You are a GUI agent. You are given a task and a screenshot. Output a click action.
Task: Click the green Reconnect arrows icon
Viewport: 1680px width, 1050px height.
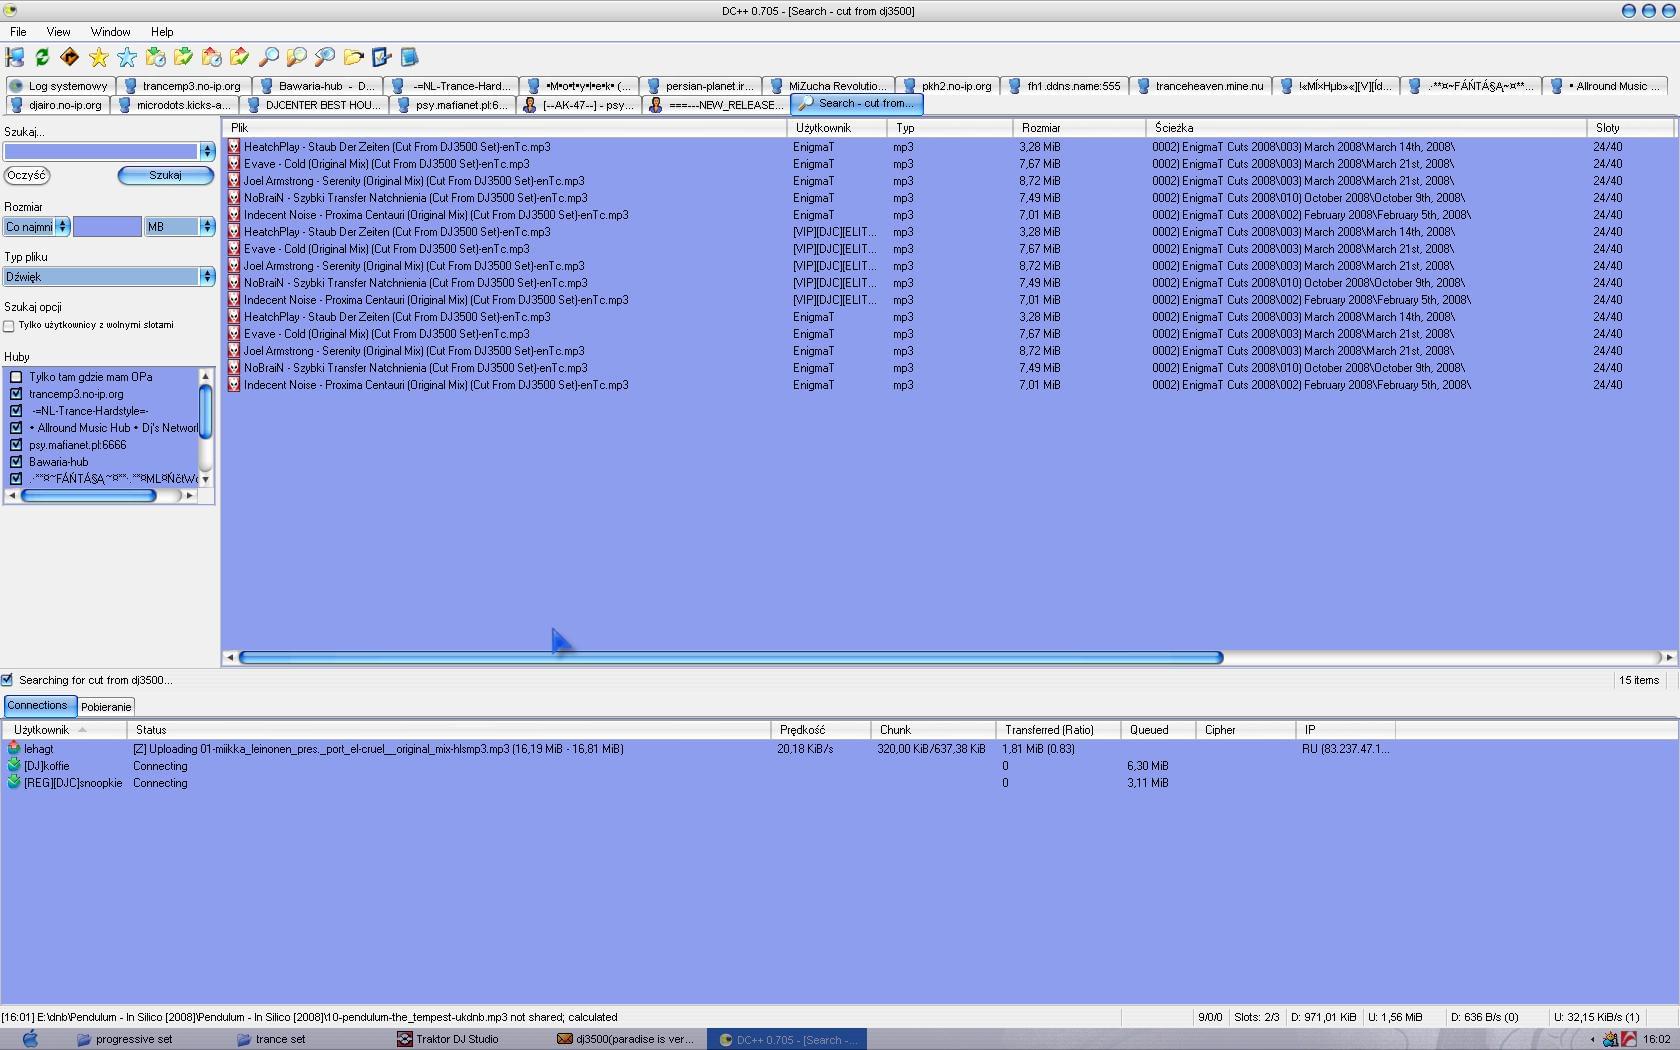(x=42, y=58)
